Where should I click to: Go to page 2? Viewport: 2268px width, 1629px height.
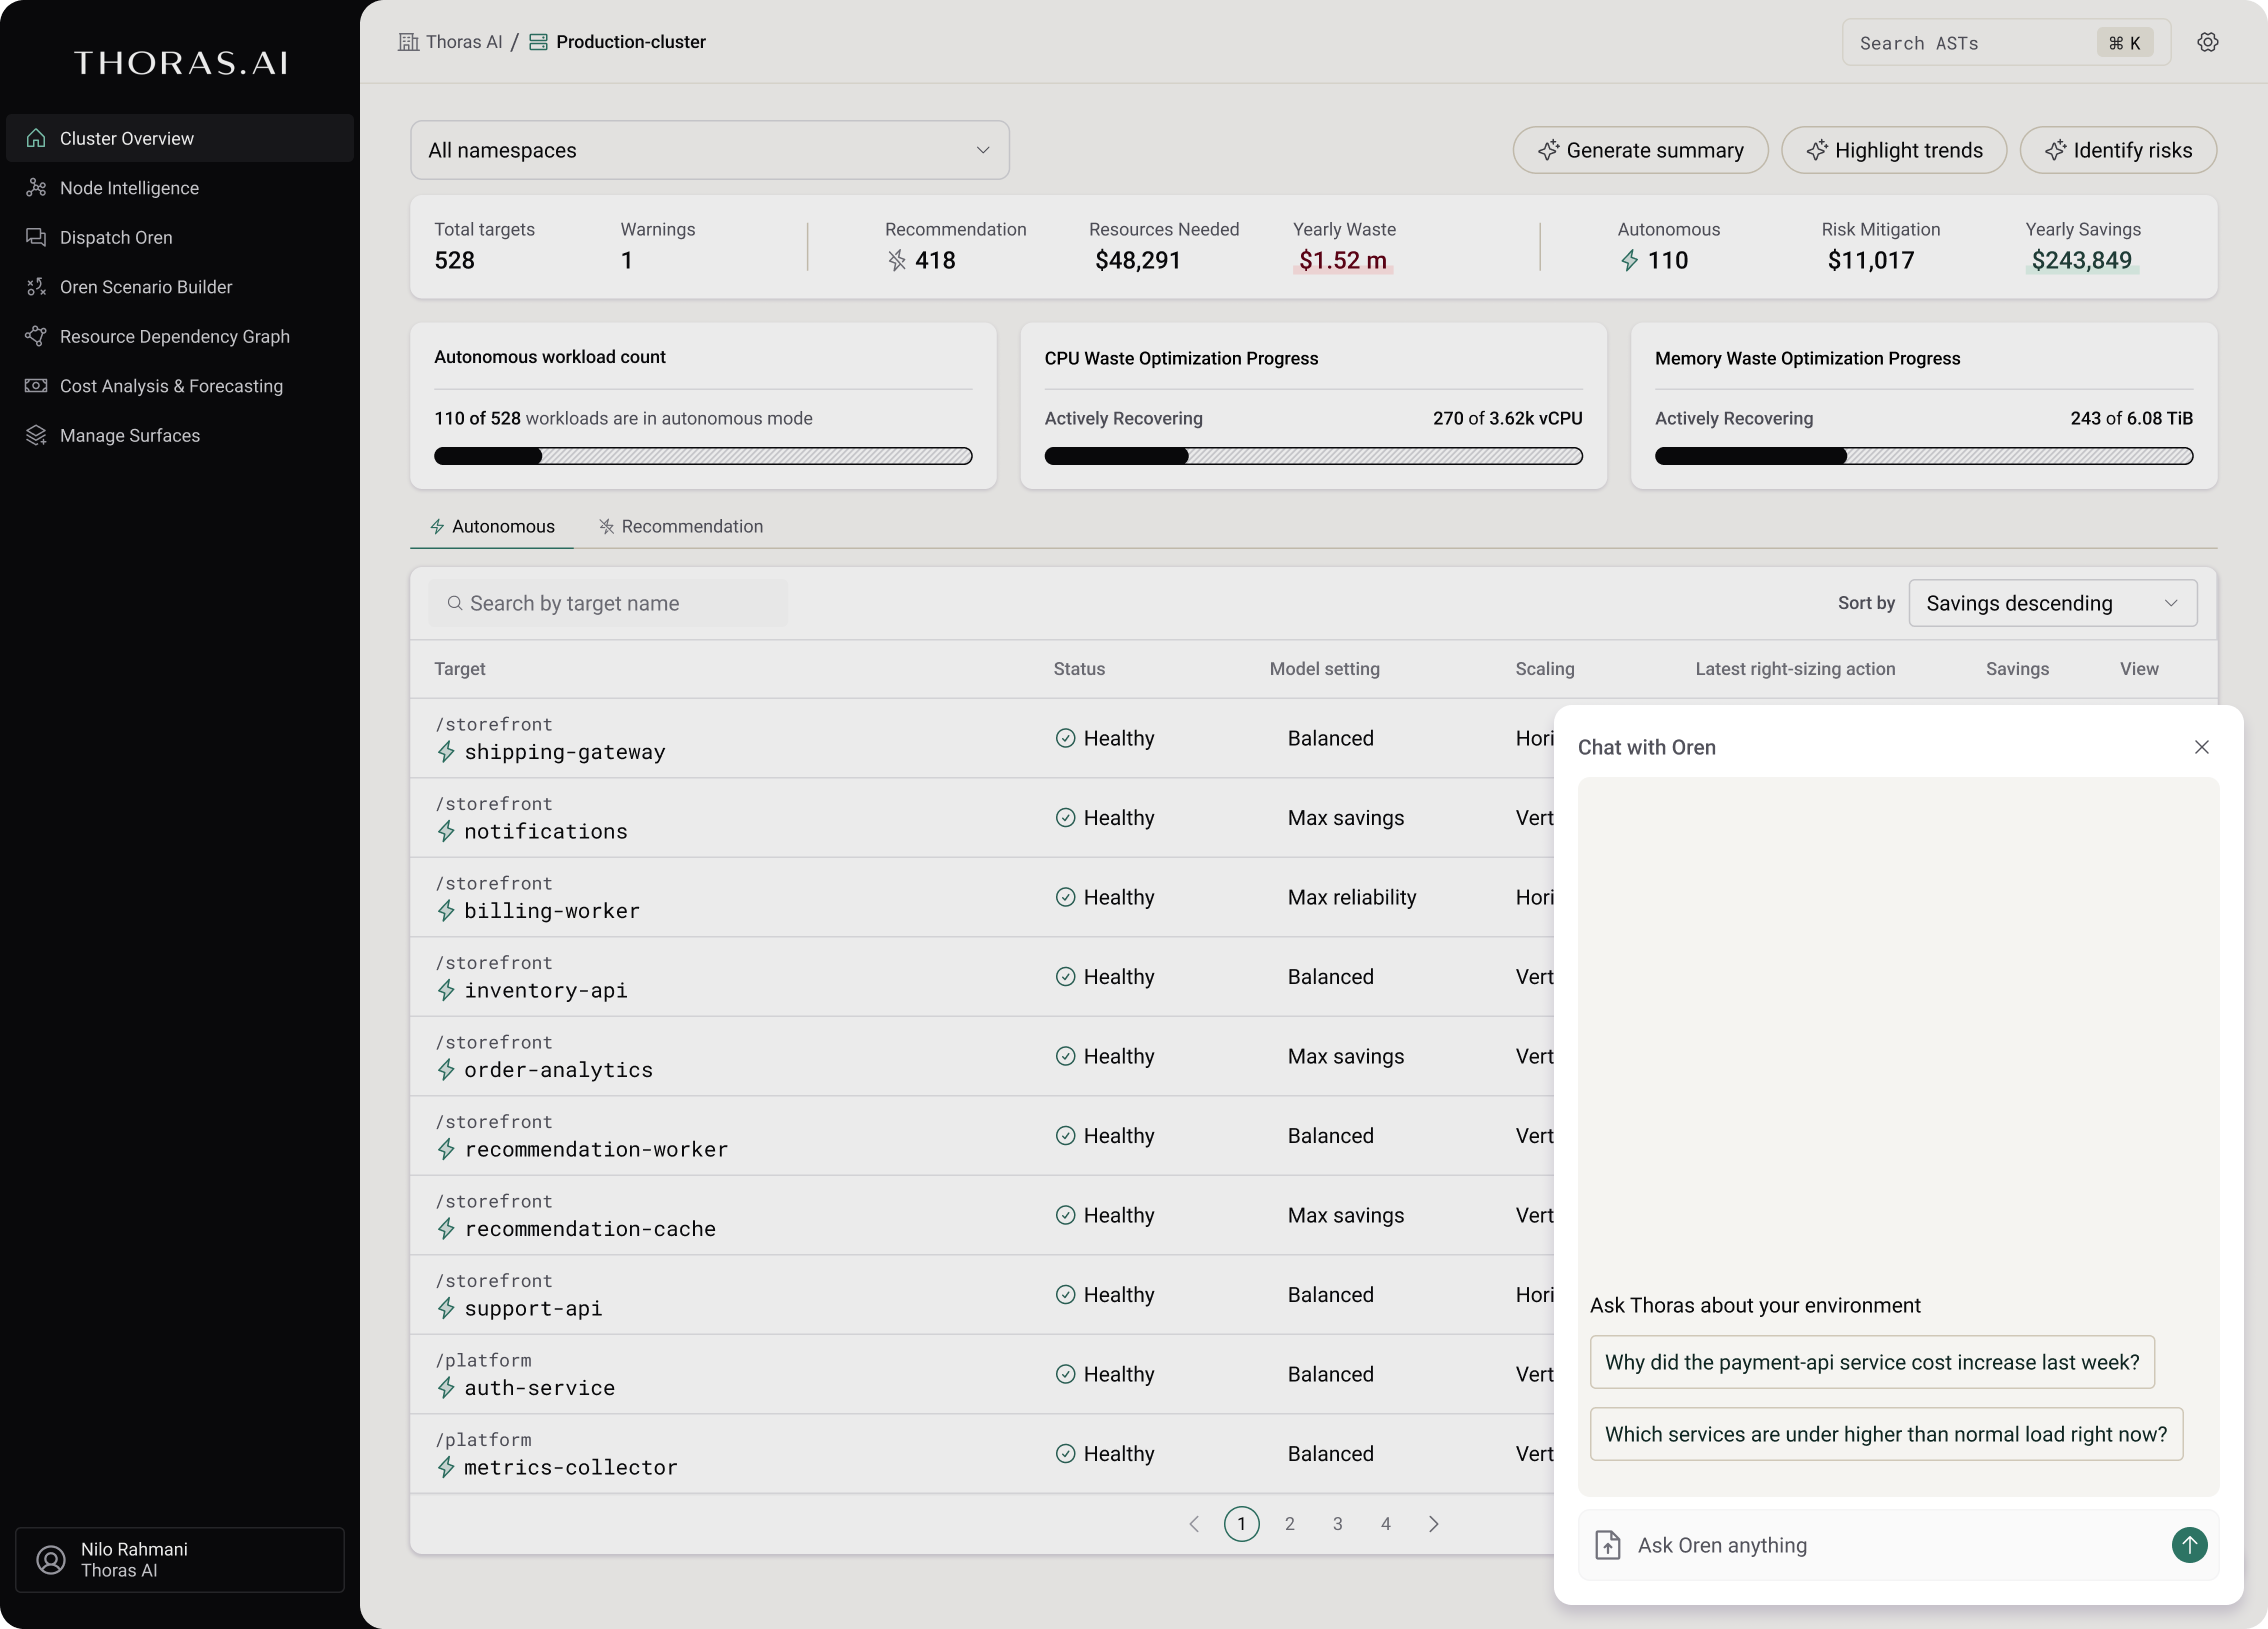1290,1524
